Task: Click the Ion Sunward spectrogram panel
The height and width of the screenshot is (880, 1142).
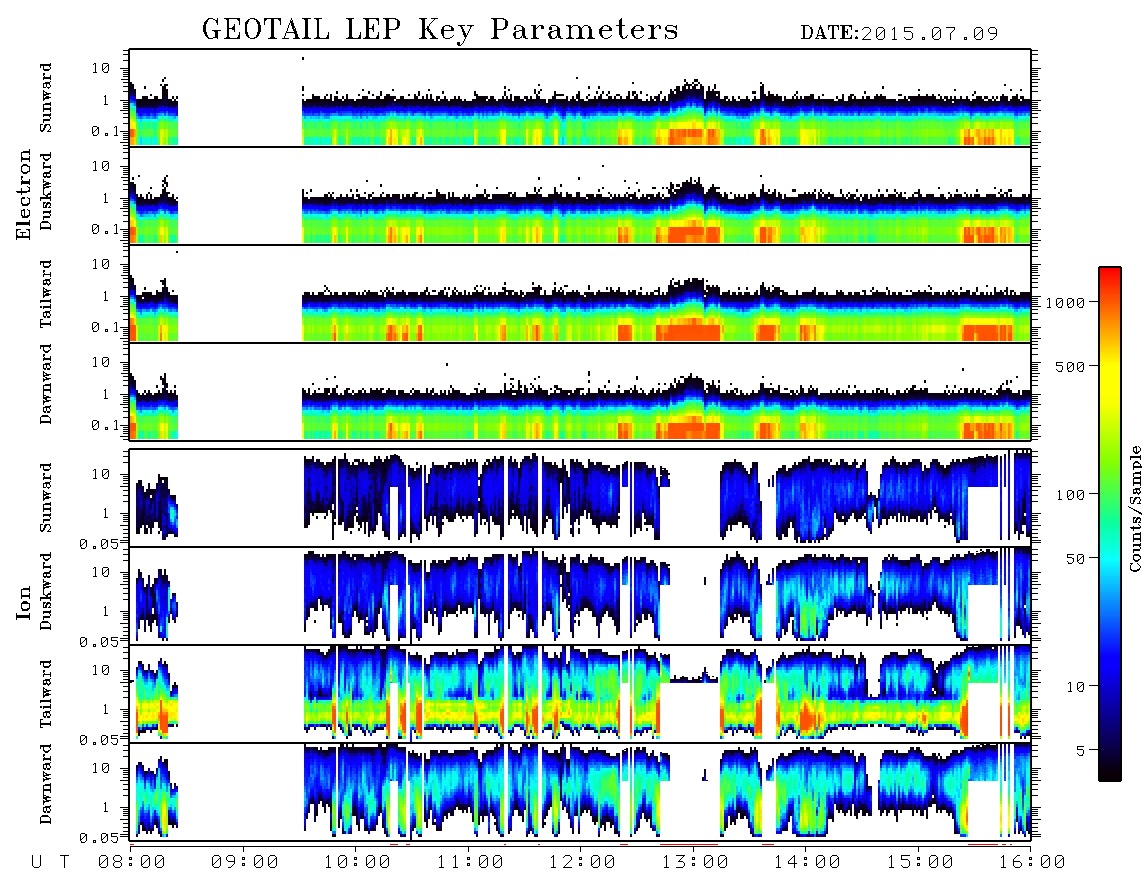Action: point(580,498)
